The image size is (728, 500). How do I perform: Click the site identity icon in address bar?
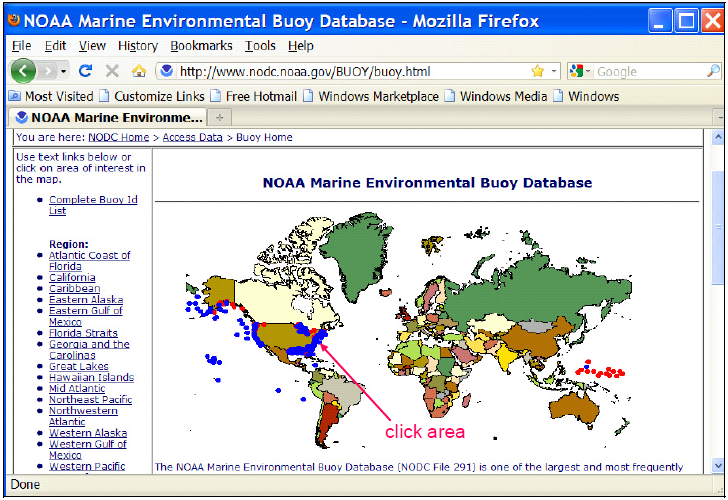click(166, 71)
